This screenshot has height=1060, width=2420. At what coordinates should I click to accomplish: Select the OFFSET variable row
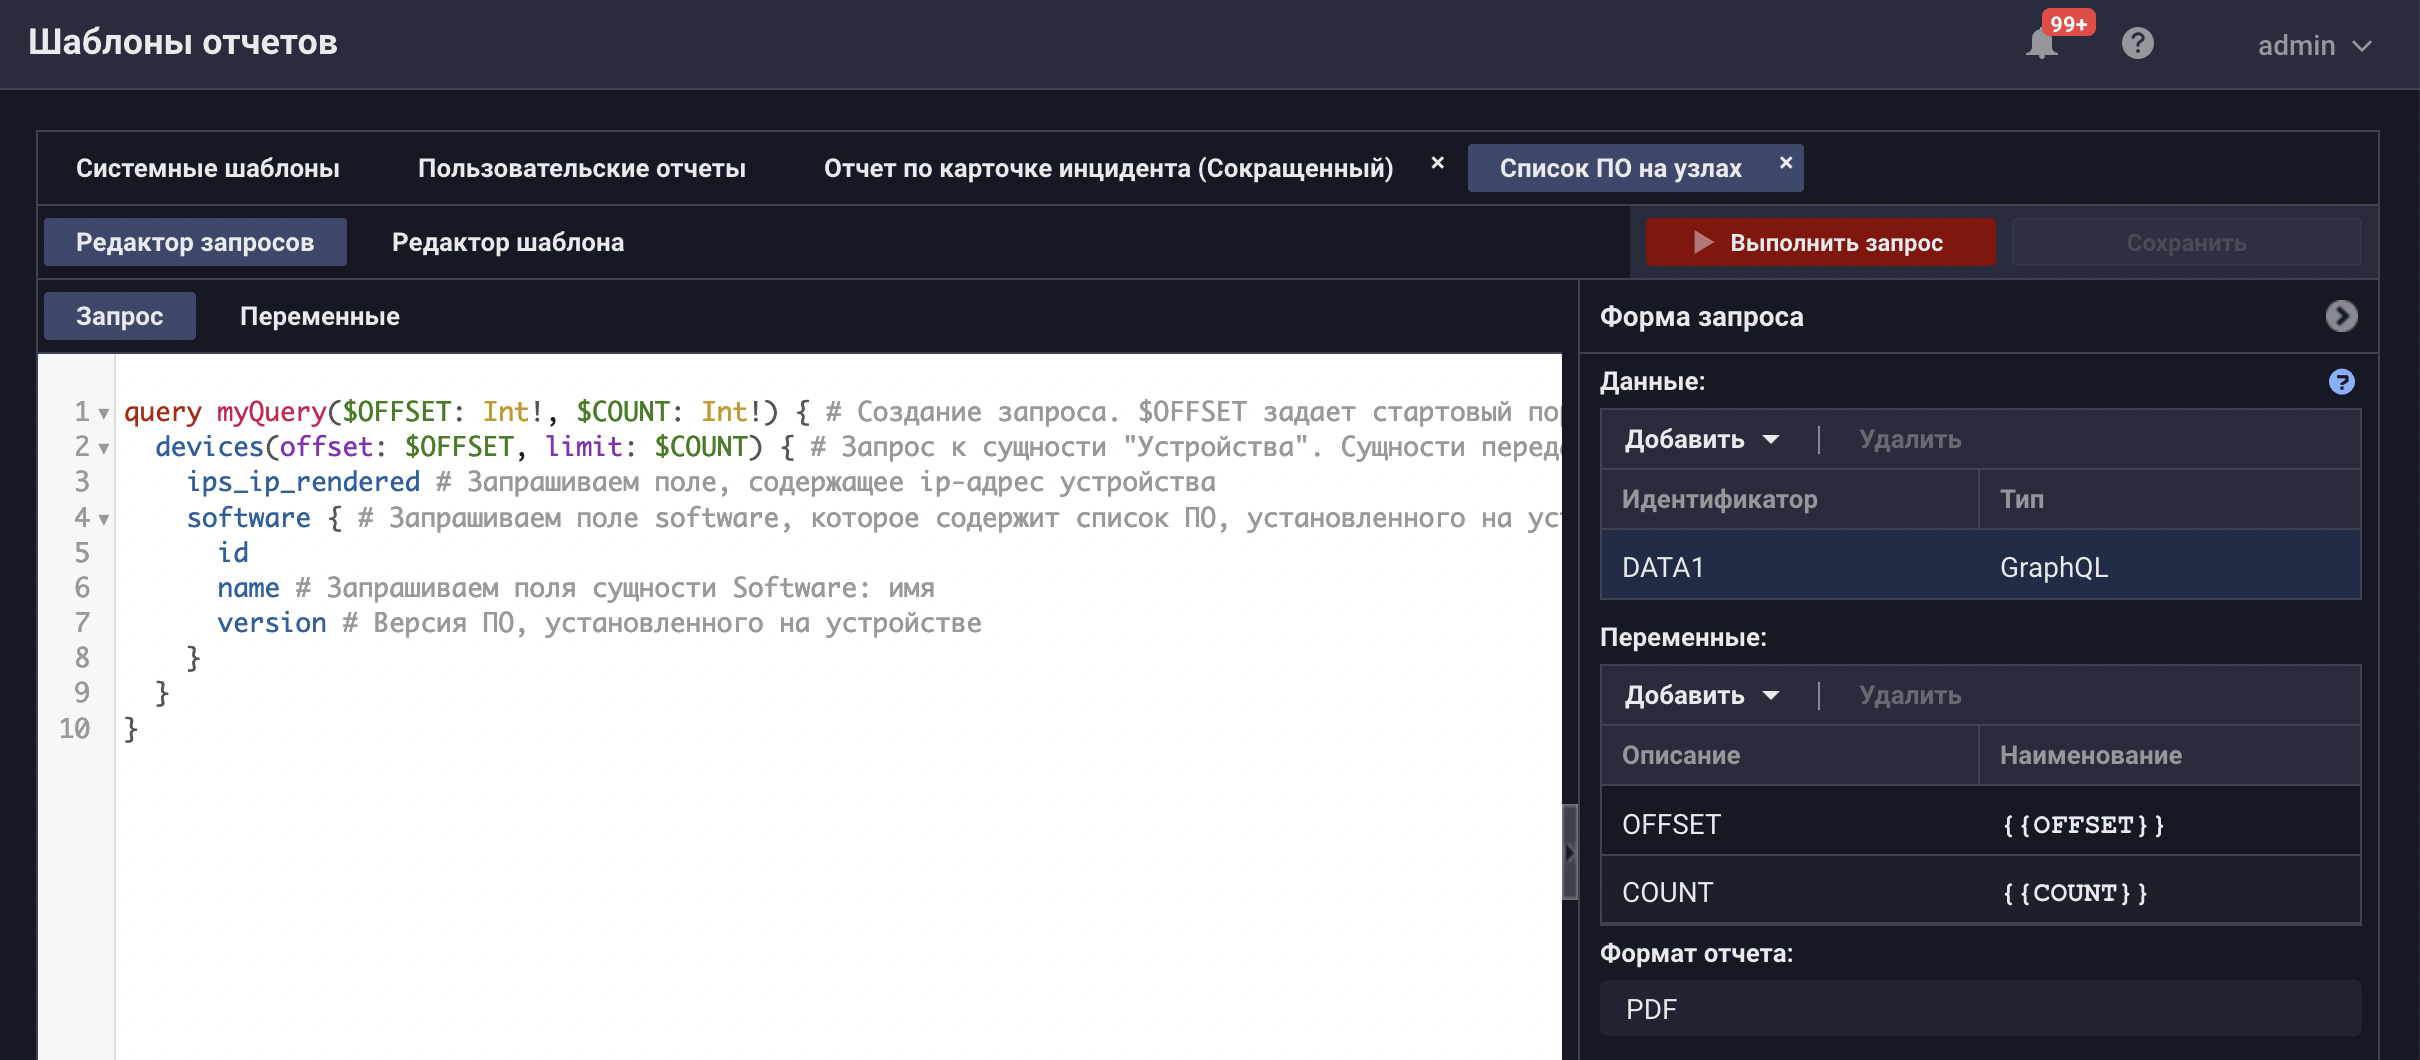1980,824
